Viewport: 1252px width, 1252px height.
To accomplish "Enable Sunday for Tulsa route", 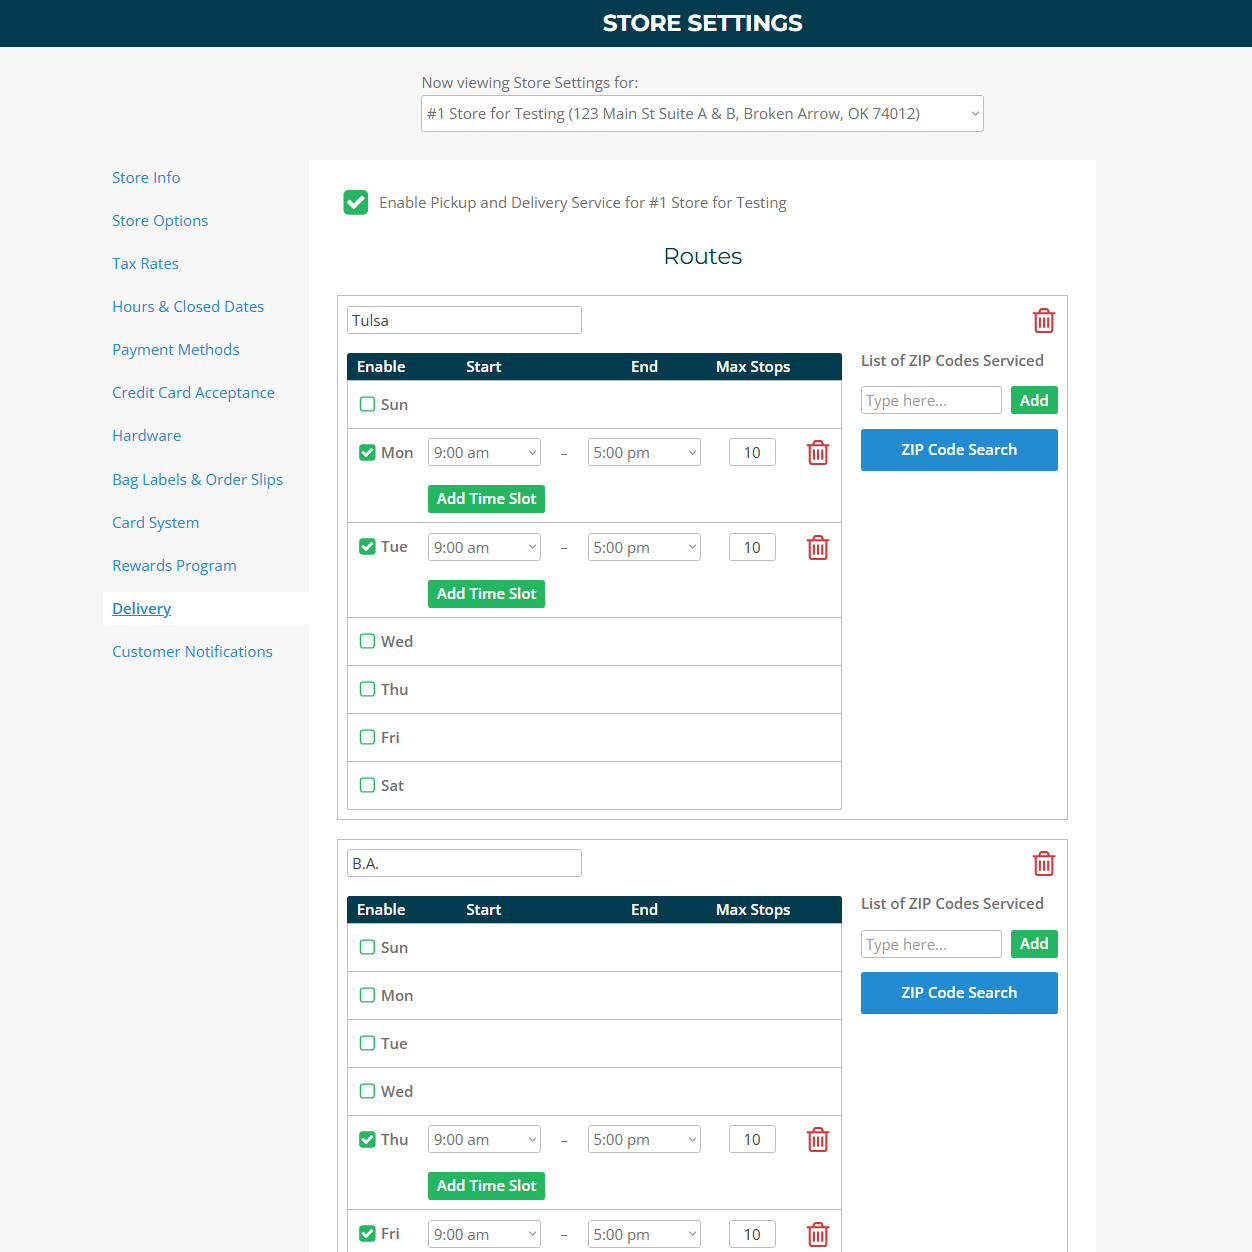I will point(367,404).
